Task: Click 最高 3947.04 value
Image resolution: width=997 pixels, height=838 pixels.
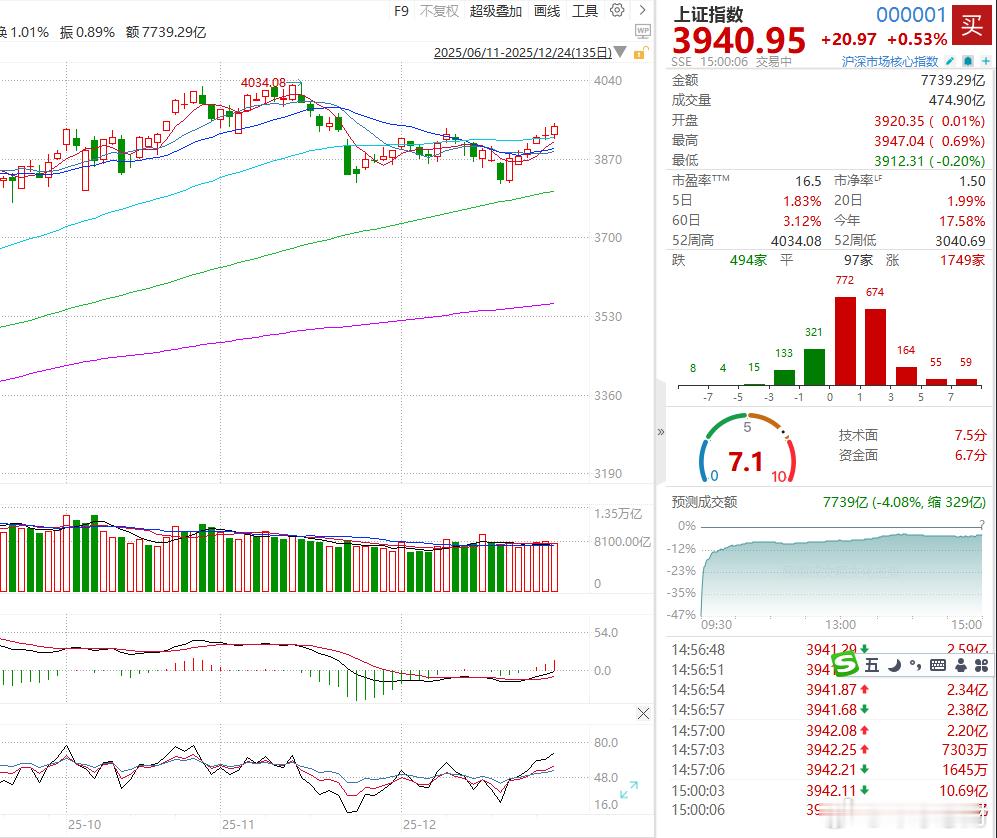Action: coord(929,141)
